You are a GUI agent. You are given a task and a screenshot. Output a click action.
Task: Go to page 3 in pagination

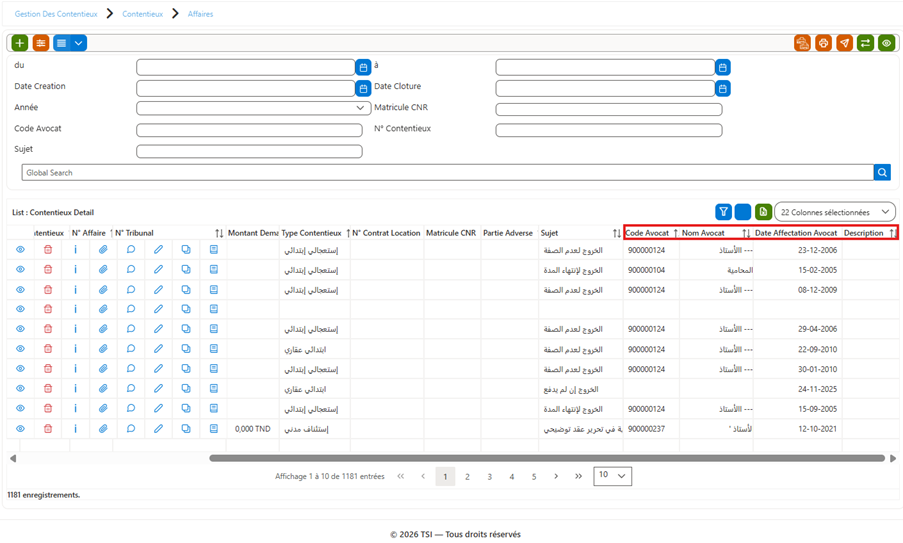(490, 477)
